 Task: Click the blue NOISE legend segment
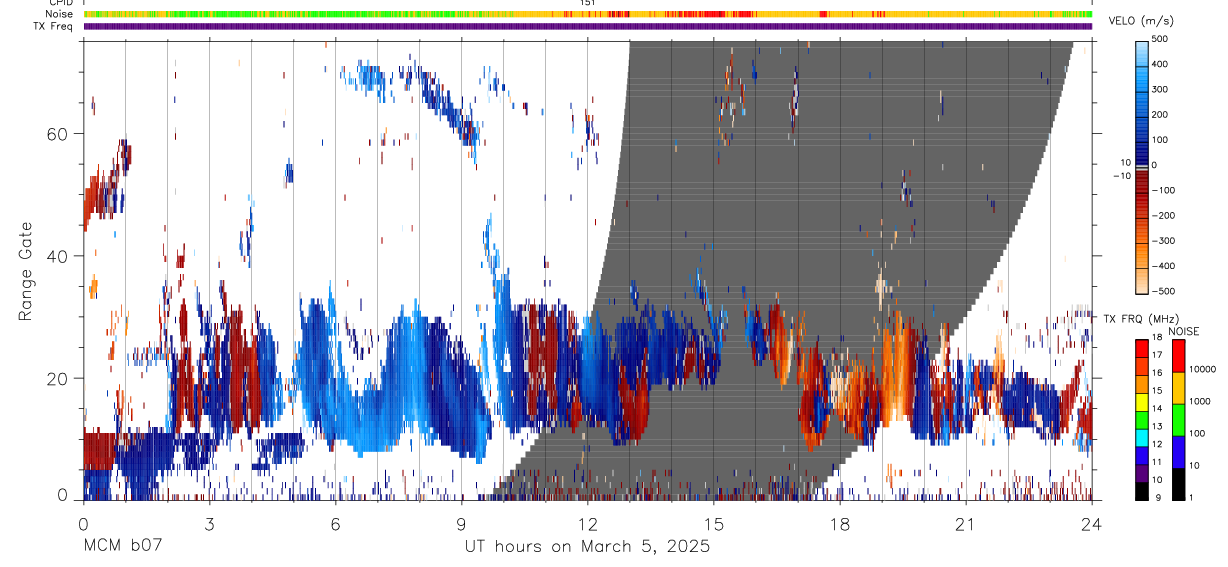(1178, 451)
